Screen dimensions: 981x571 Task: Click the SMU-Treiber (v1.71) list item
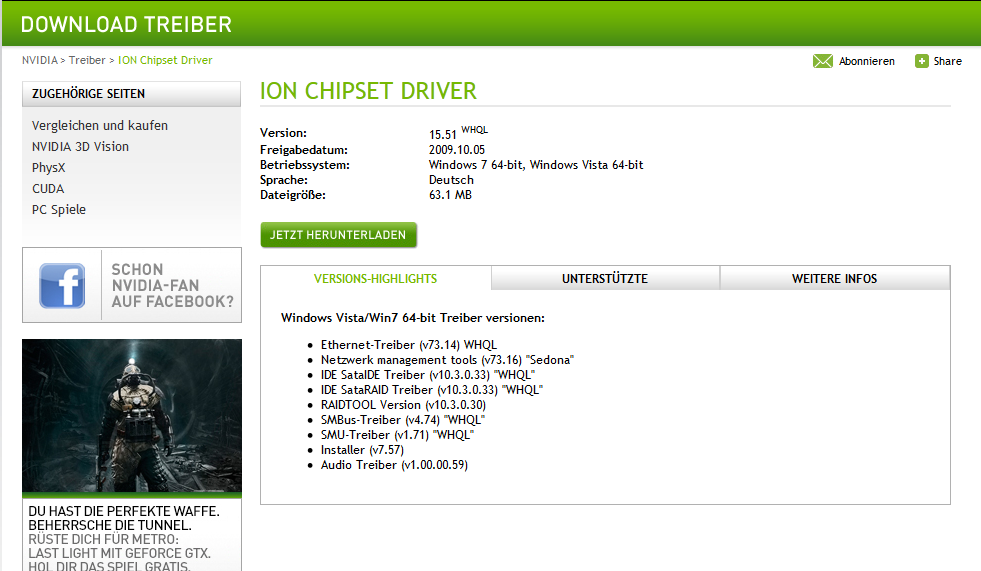(397, 435)
